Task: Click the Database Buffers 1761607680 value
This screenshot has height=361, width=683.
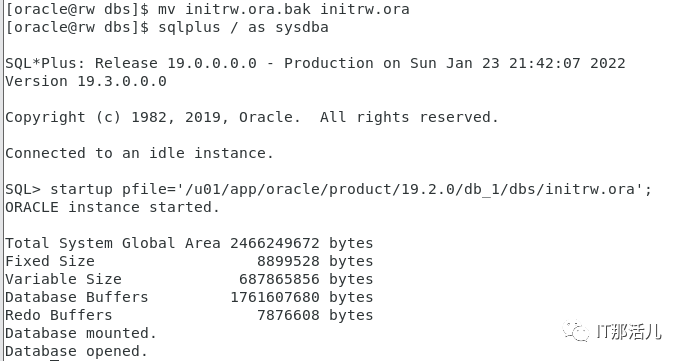Action: 274,297
